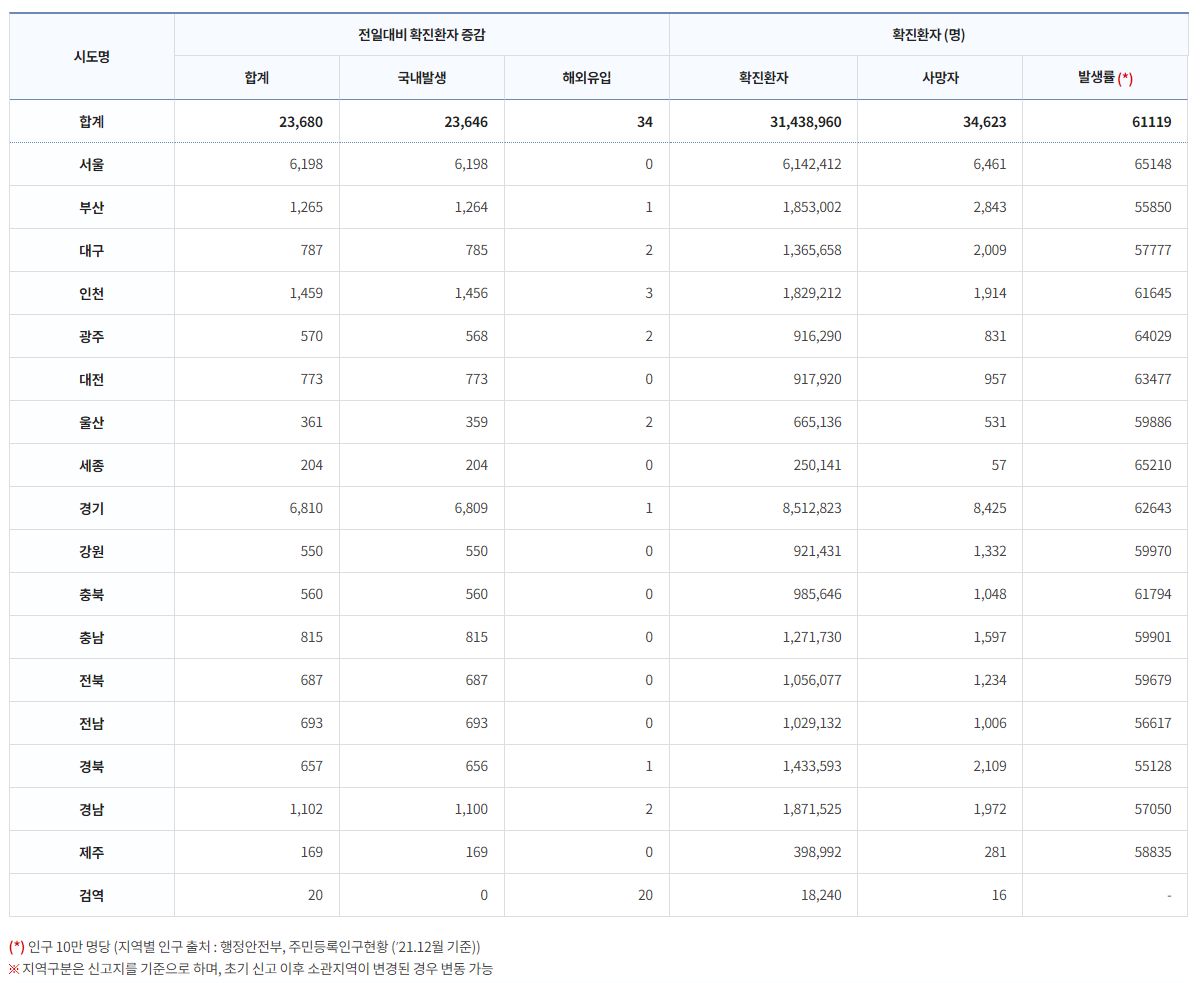Image resolution: width=1203 pixels, height=983 pixels.
Task: Click the 강원 row label
Action: click(x=92, y=551)
